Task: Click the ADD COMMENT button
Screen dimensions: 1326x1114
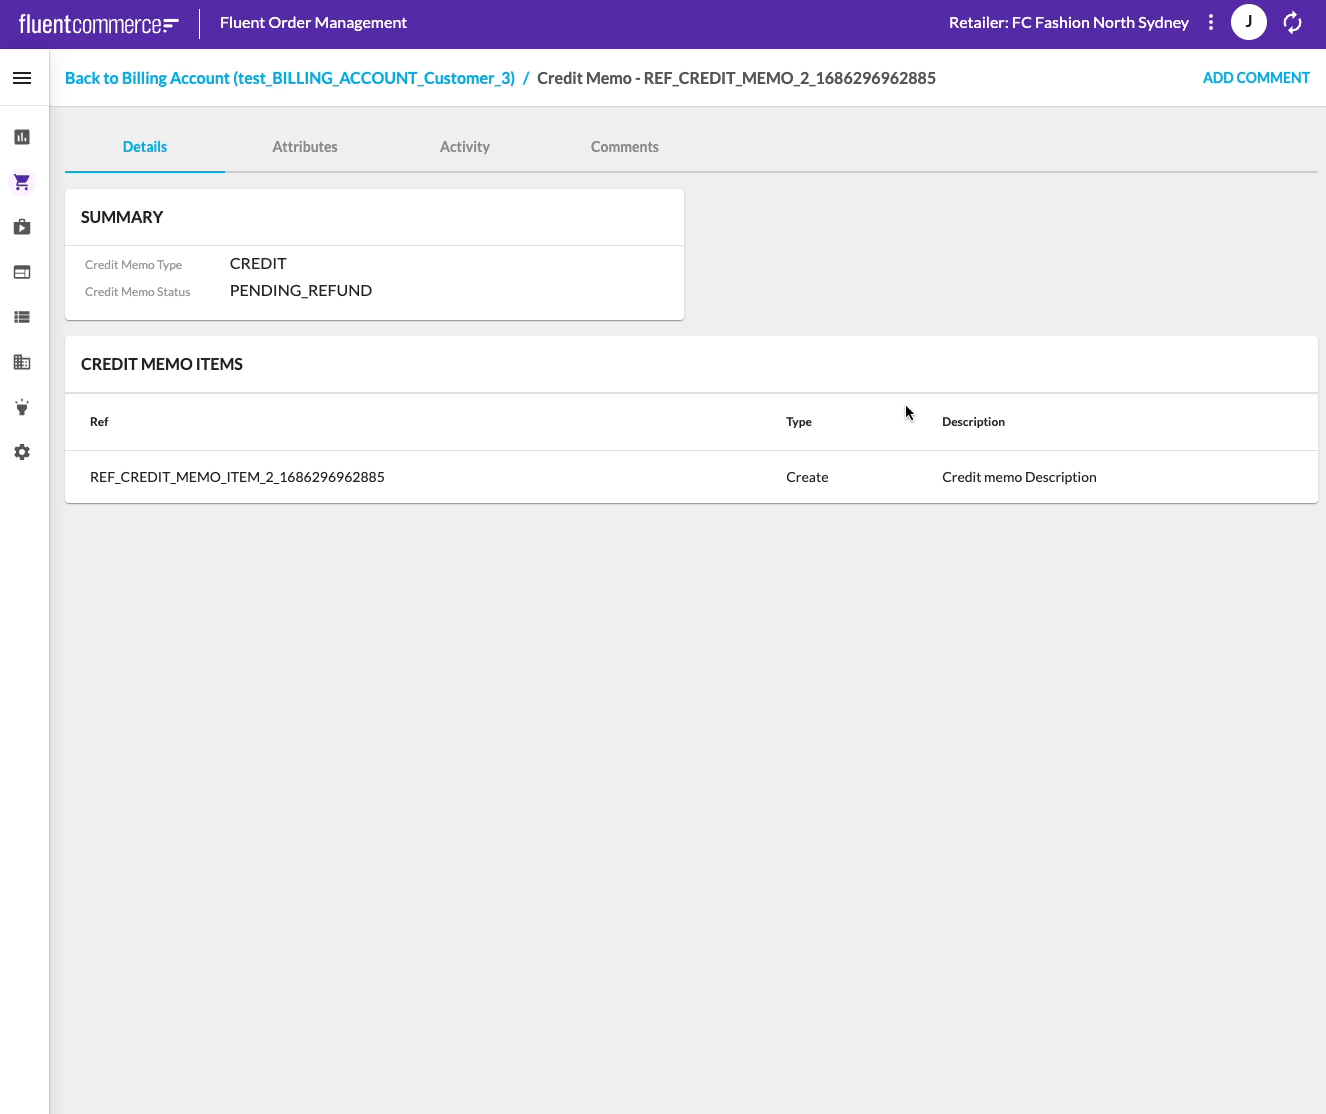Action: [1256, 78]
